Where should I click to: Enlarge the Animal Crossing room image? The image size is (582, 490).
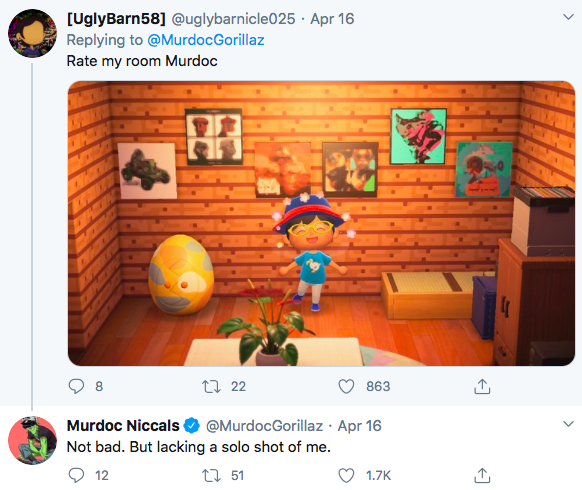(x=321, y=223)
